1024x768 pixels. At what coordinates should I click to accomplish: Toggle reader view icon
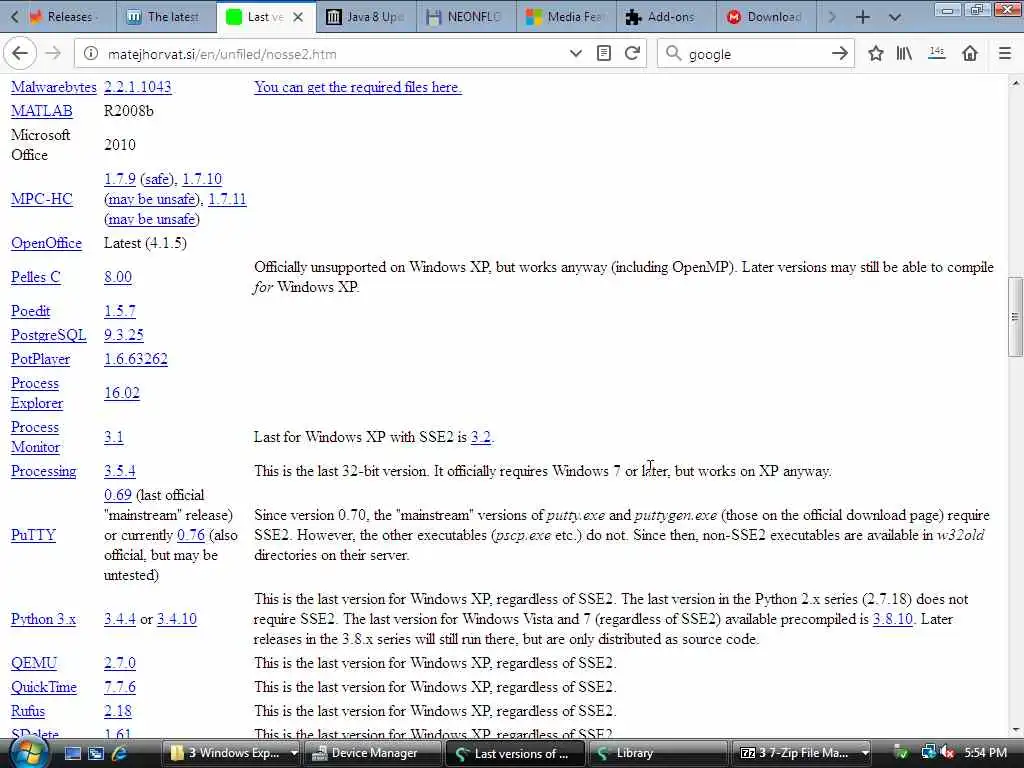(x=604, y=54)
